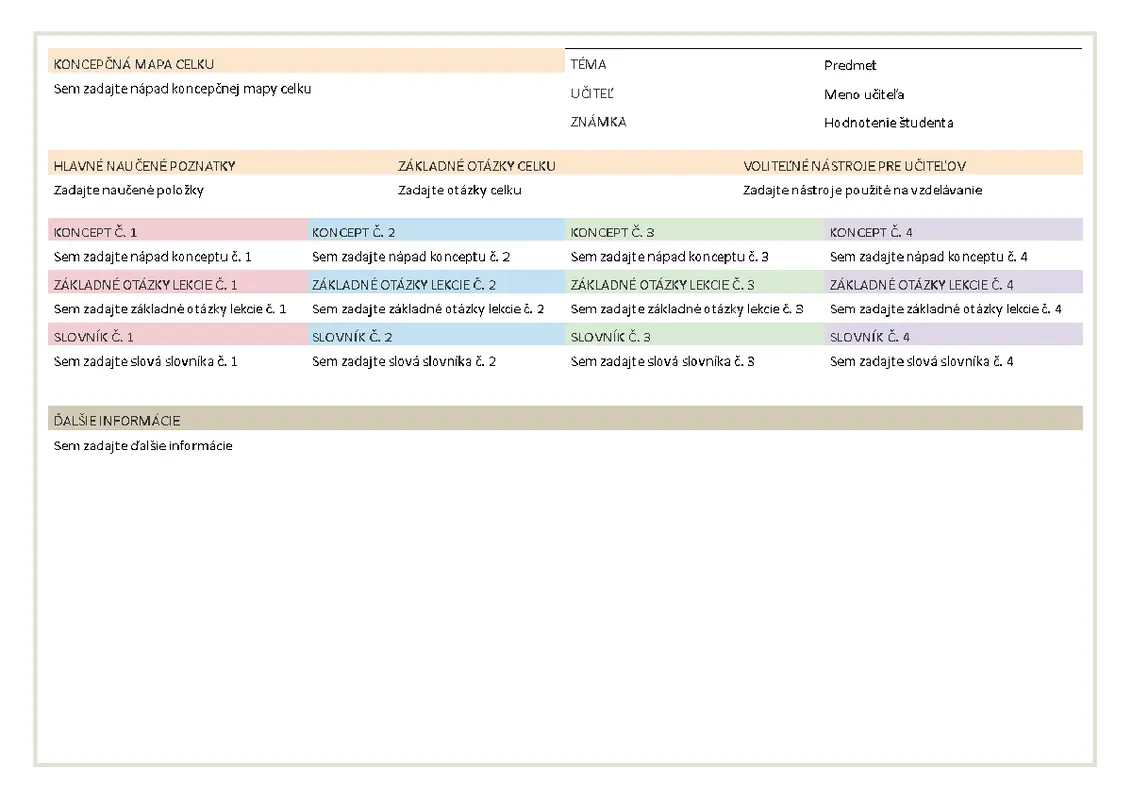Click the pink 'KONCEPT Č. 1' header

click(x=96, y=232)
